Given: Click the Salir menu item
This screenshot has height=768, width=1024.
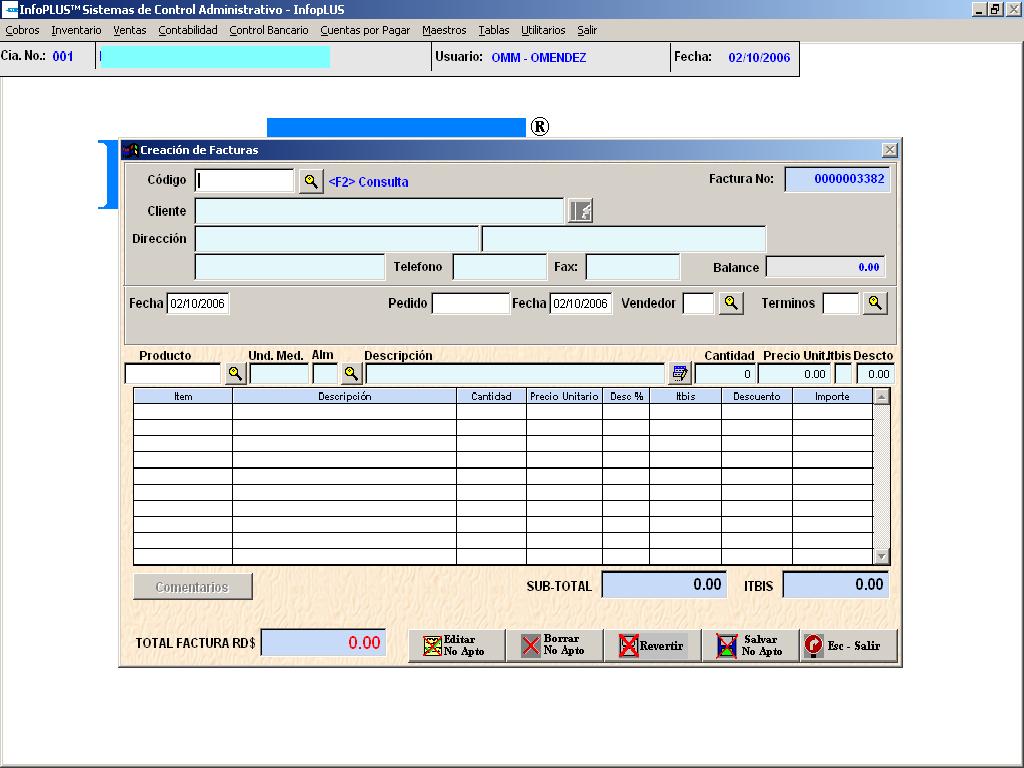Looking at the screenshot, I should (x=587, y=30).
